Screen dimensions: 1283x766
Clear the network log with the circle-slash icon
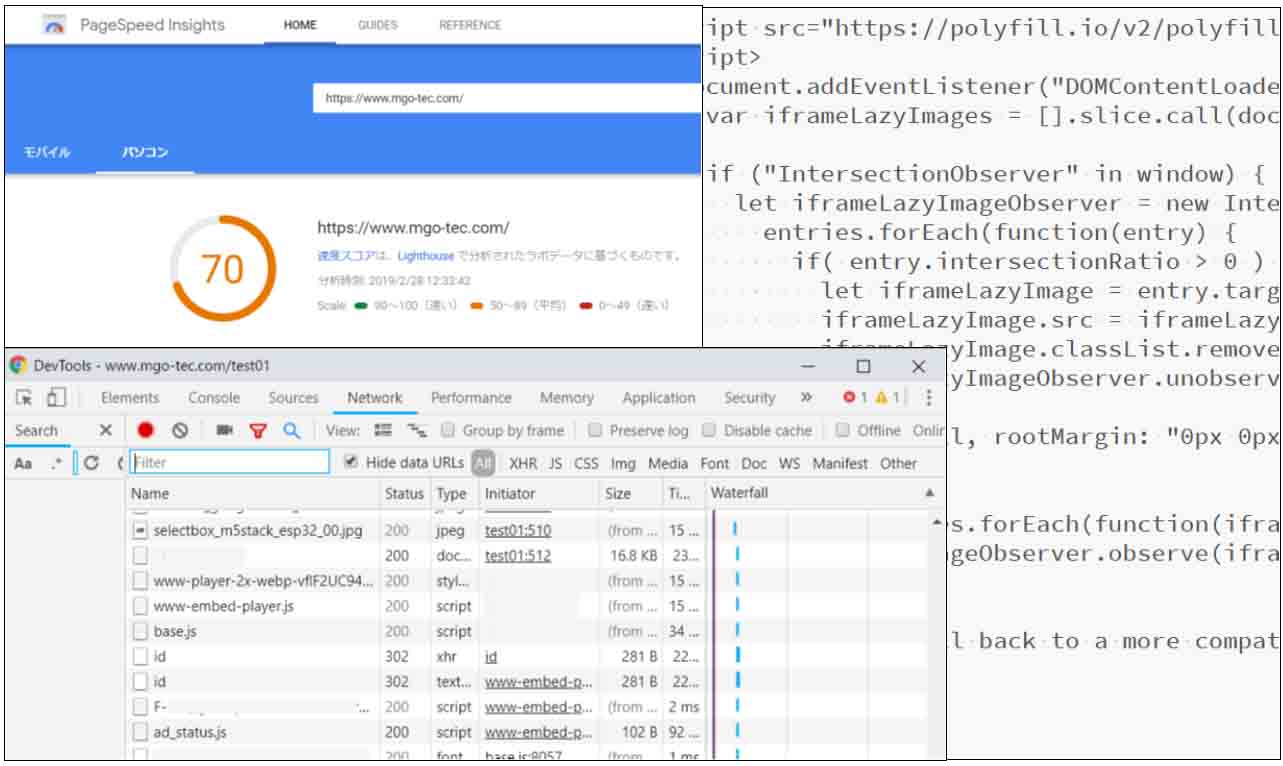coord(180,431)
